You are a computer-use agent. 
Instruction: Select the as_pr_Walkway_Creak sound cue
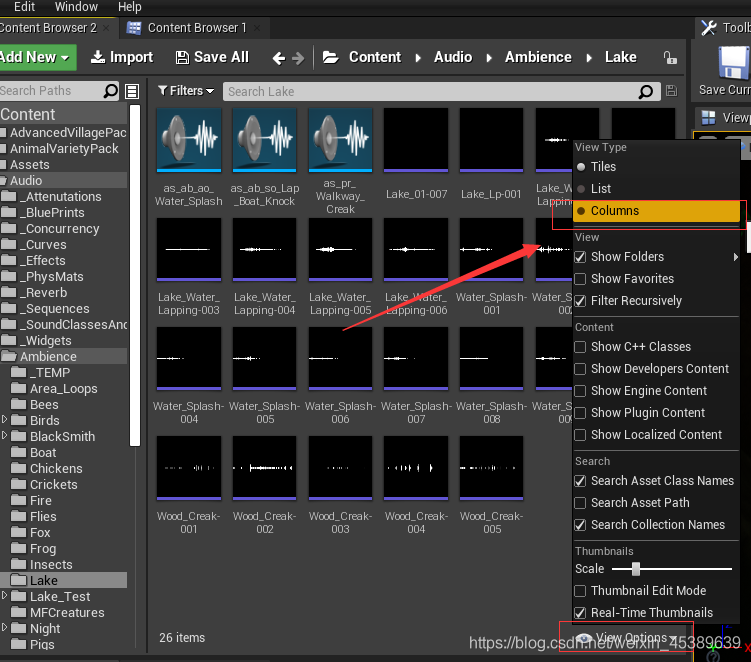pyautogui.click(x=341, y=140)
